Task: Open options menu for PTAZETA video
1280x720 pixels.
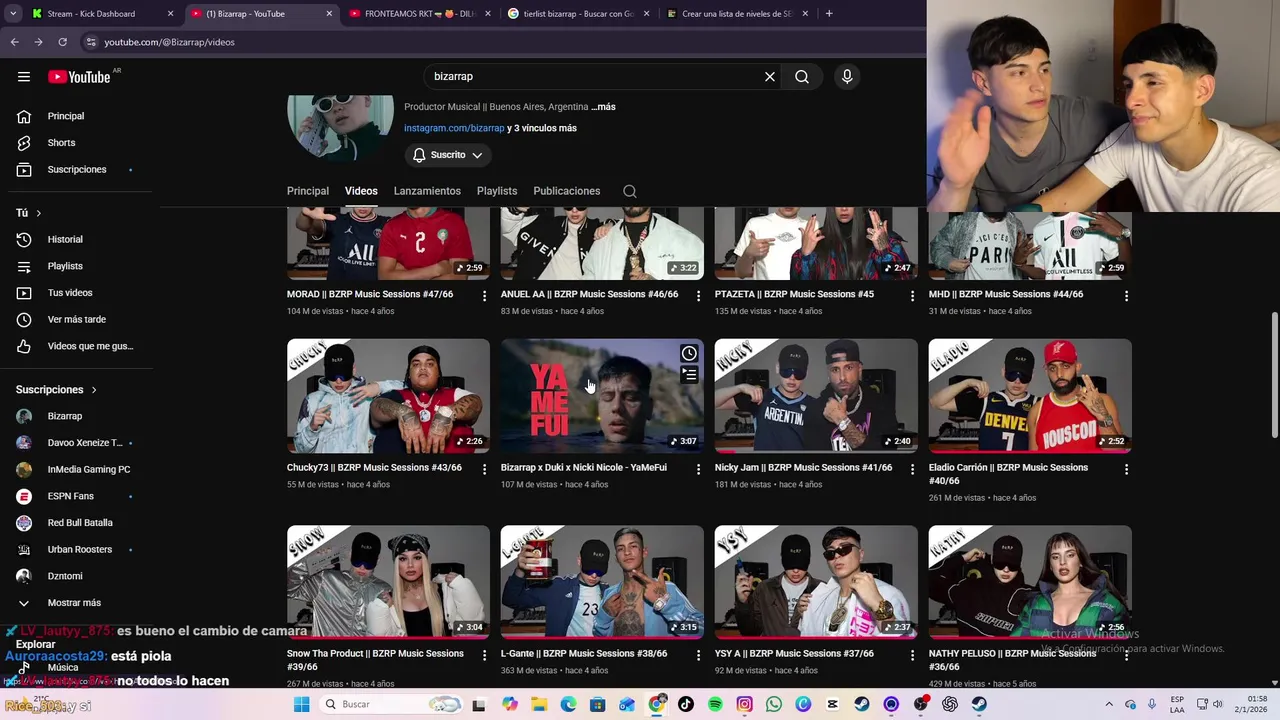Action: click(x=912, y=296)
